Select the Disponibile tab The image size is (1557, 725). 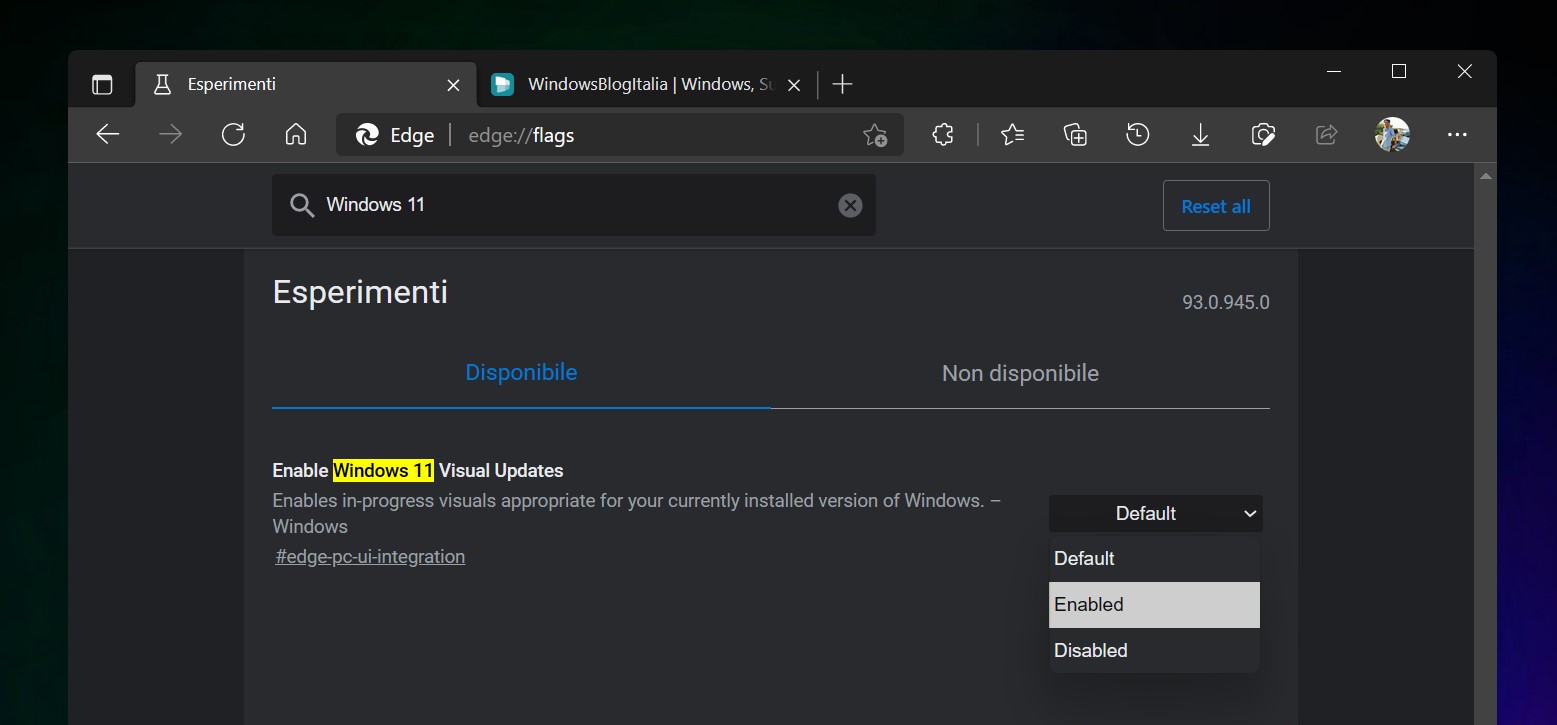521,373
